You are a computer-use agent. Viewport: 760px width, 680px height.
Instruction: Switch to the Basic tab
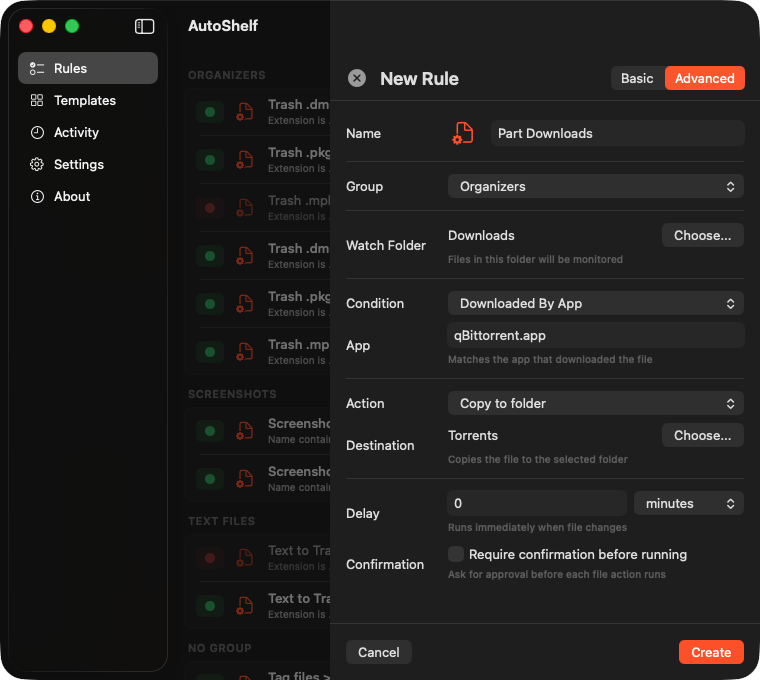pos(637,78)
